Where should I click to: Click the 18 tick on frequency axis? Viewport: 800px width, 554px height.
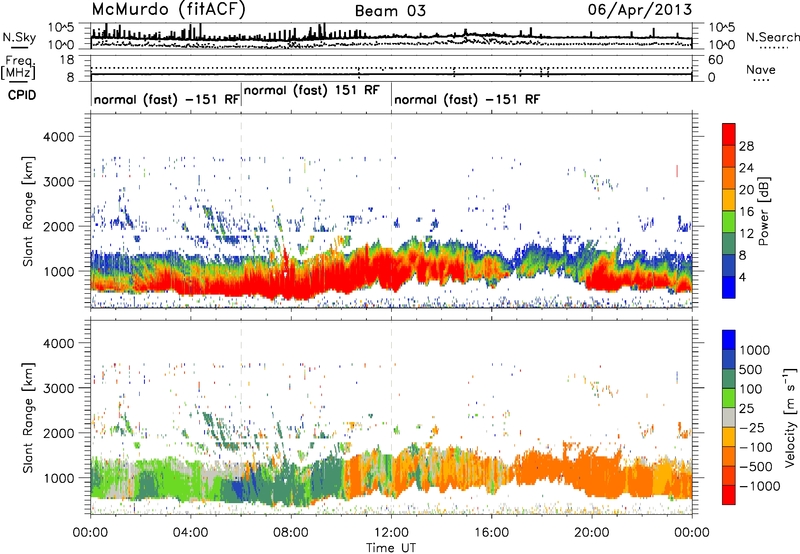click(68, 60)
